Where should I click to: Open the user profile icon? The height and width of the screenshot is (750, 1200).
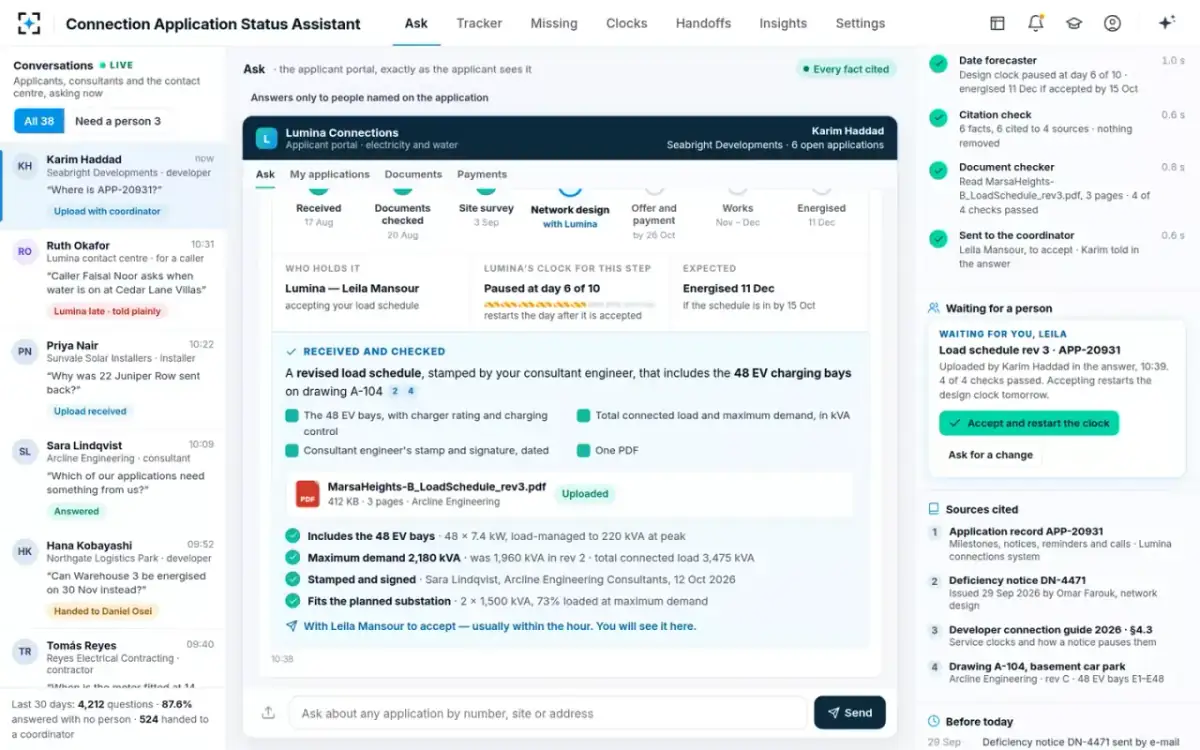pyautogui.click(x=1112, y=23)
